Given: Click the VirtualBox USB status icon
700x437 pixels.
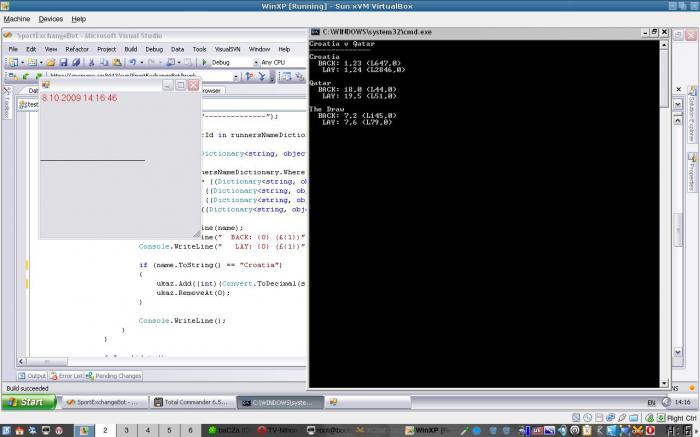Looking at the screenshot, I should (622, 418).
